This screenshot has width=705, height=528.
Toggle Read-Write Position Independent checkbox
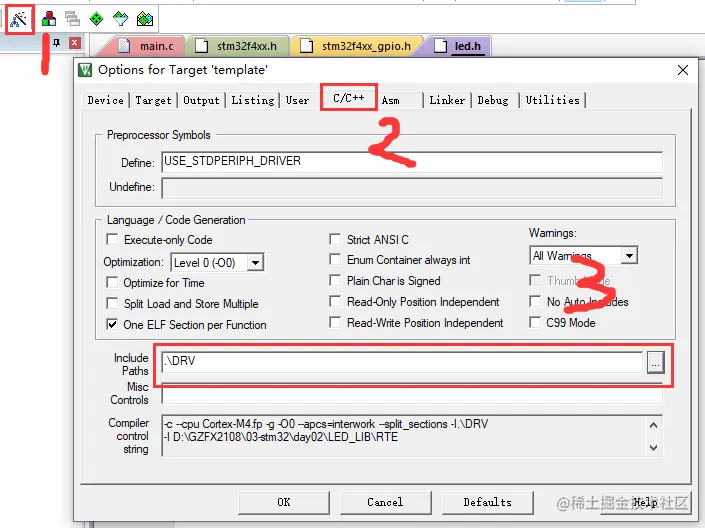tap(335, 322)
